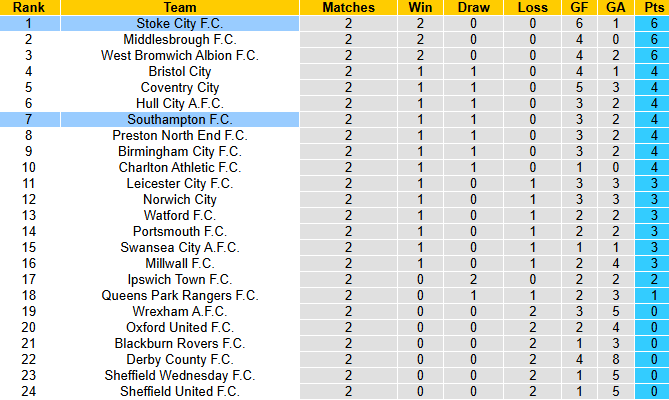Open the Middlesbrough F.C. team row
This screenshot has height=400, width=669.
(x=179, y=39)
